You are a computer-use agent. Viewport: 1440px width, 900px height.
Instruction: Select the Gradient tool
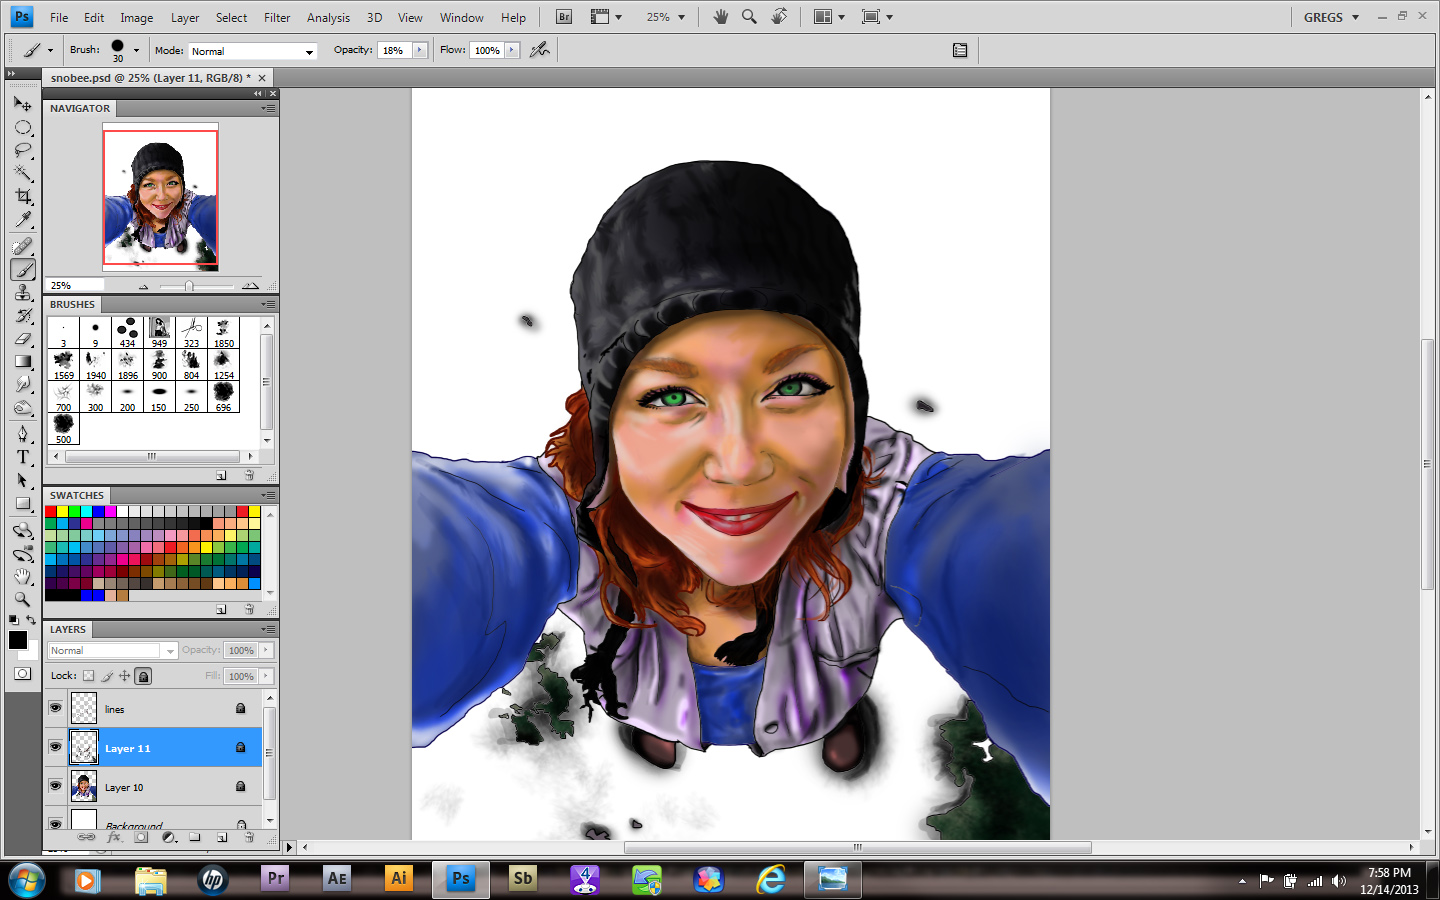click(23, 362)
